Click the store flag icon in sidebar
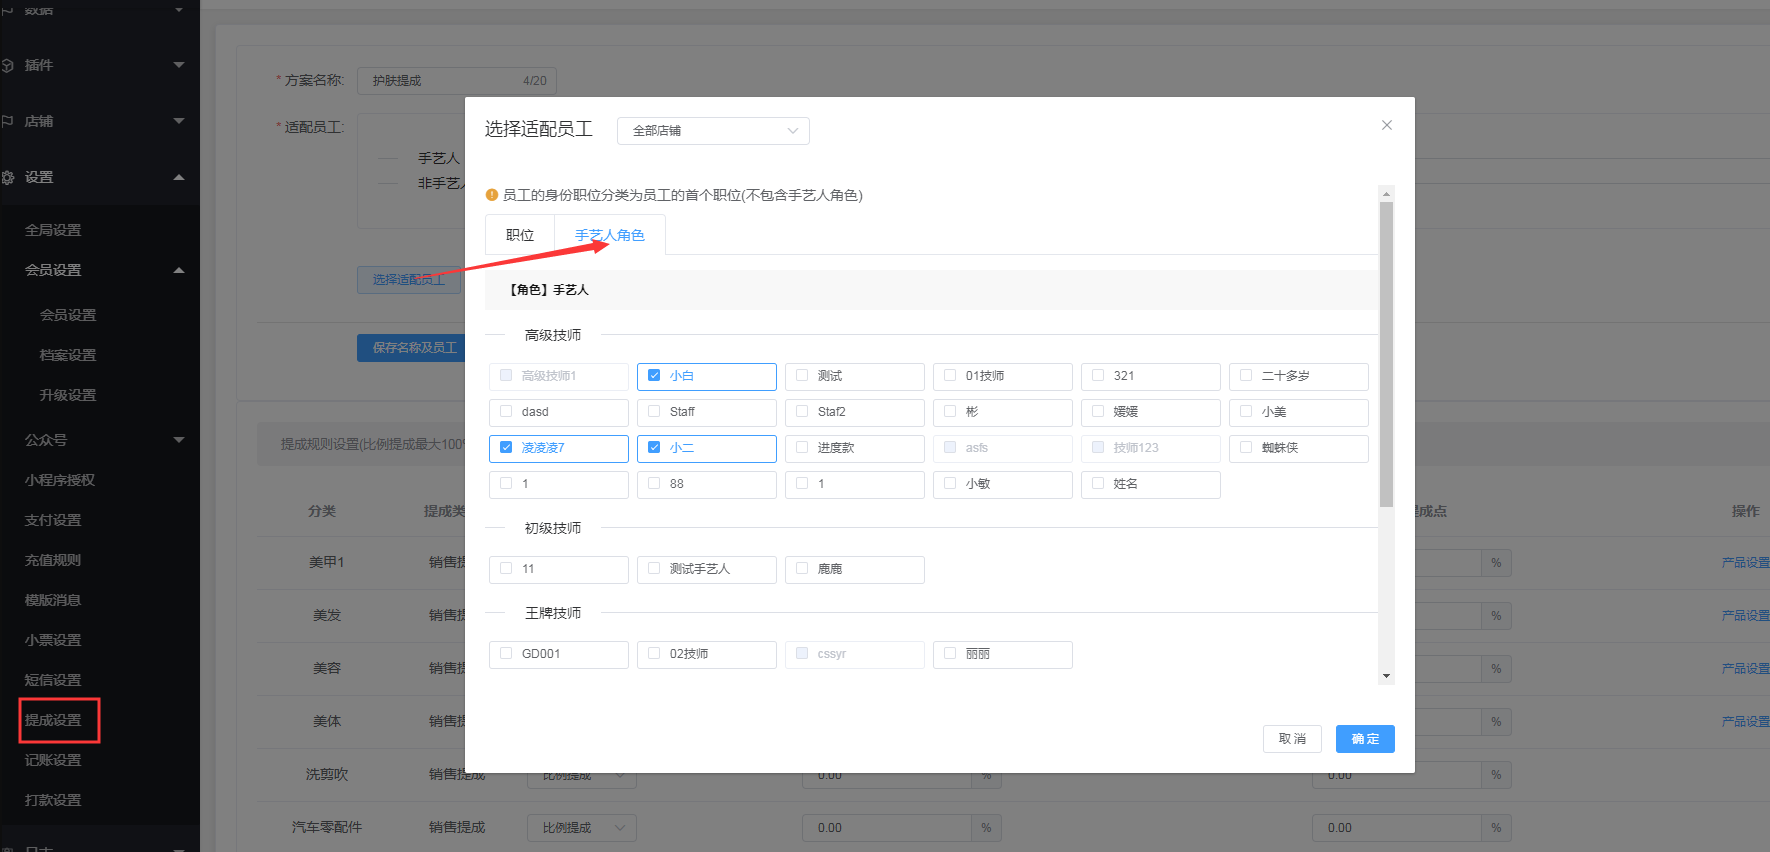 (x=8, y=121)
